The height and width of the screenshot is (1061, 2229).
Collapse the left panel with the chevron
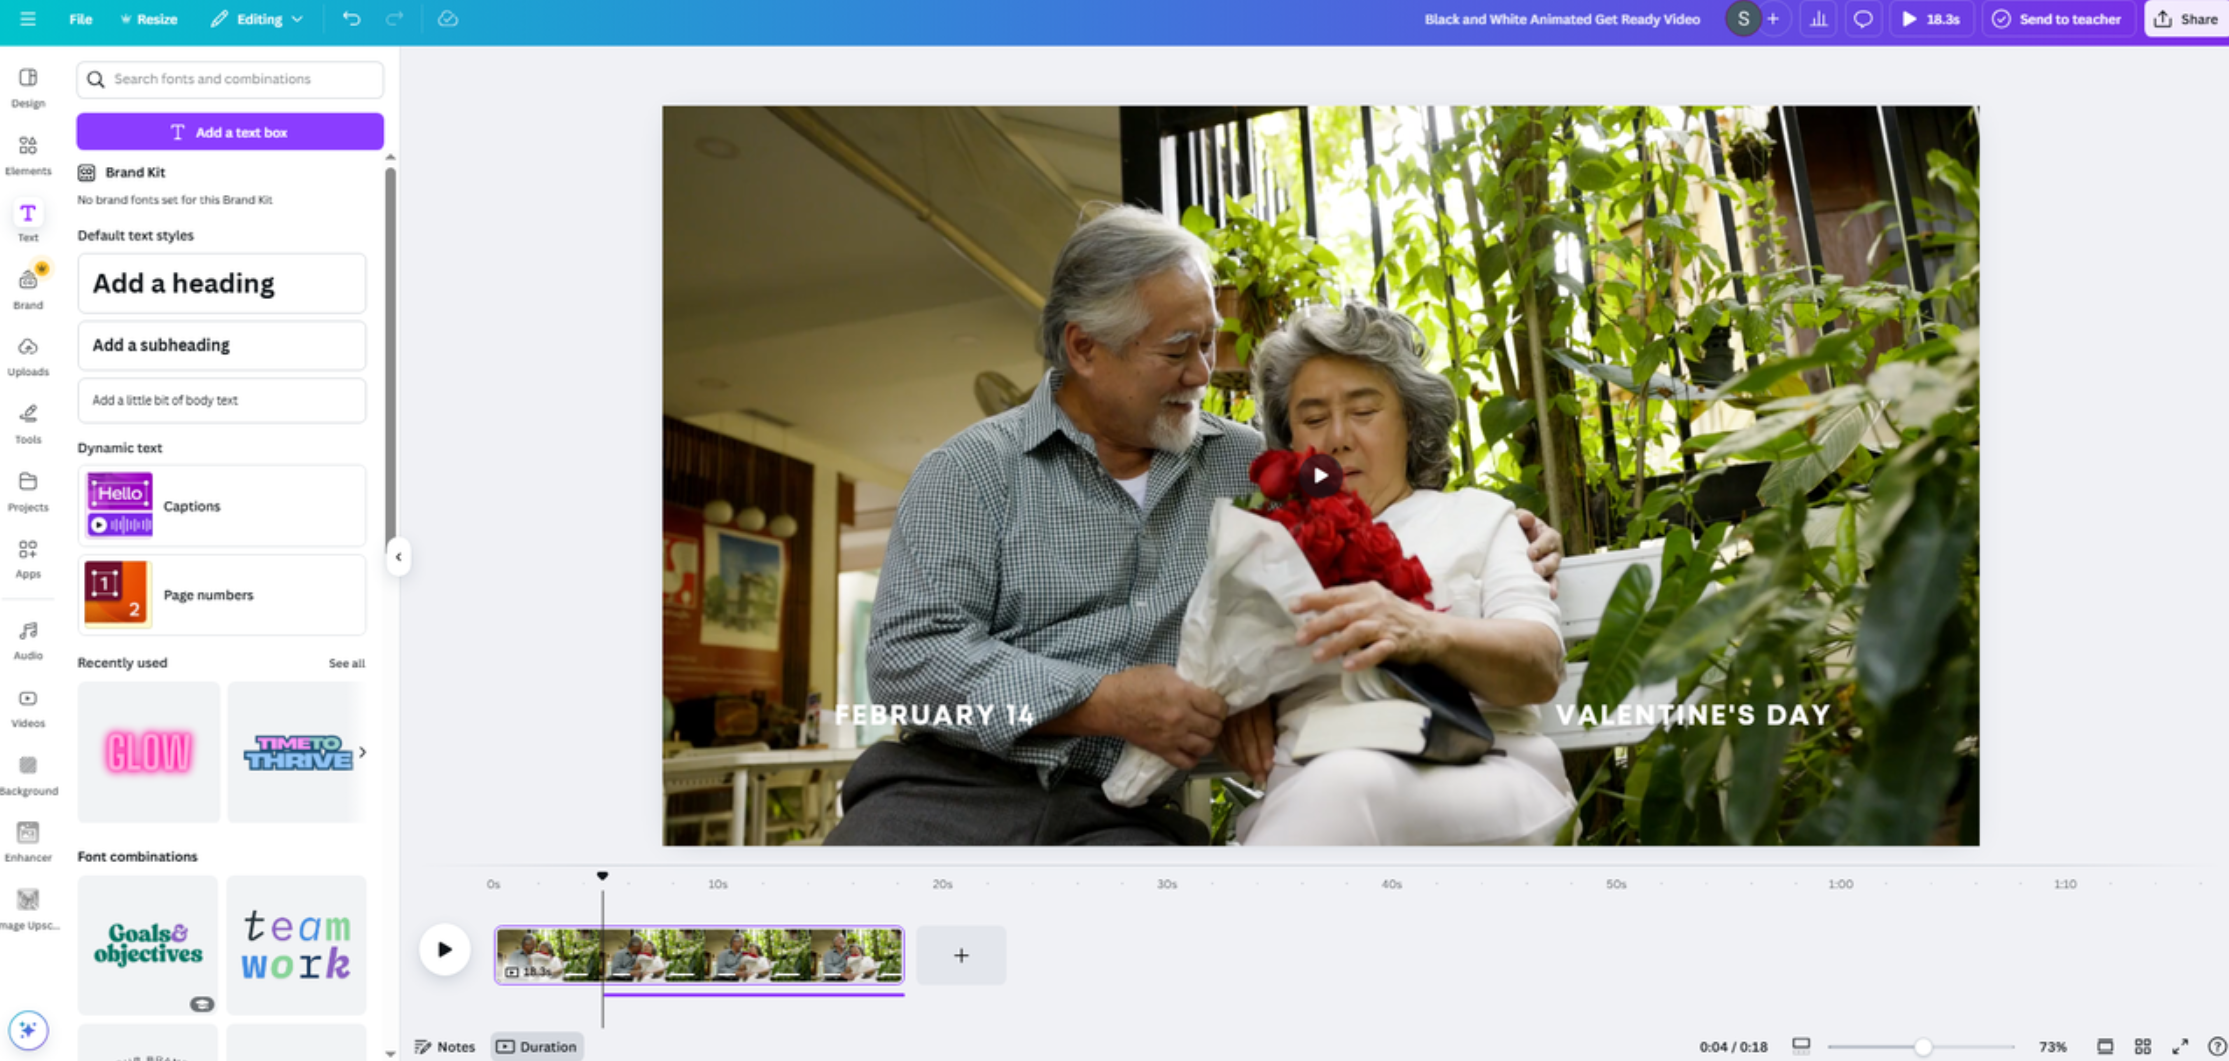point(398,558)
